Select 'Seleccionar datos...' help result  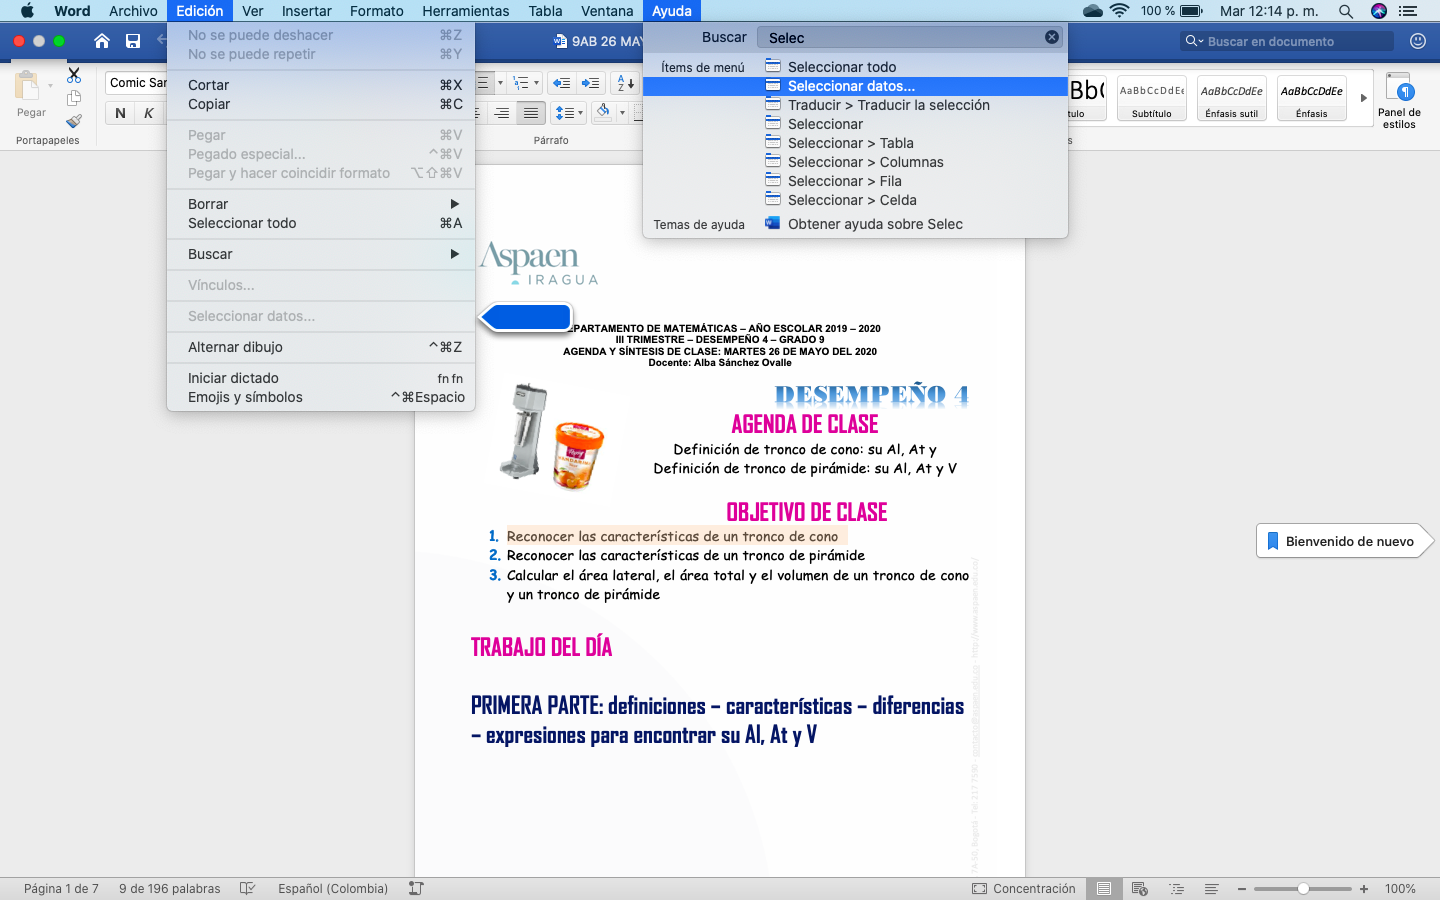click(x=855, y=86)
